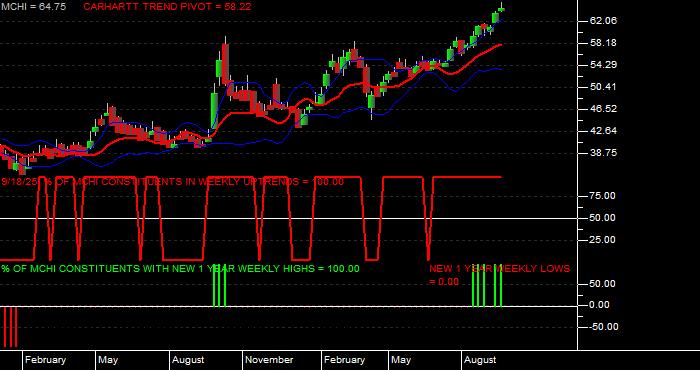Image resolution: width=700 pixels, height=370 pixels.
Task: Click the second August time axis label
Action: coord(480,360)
